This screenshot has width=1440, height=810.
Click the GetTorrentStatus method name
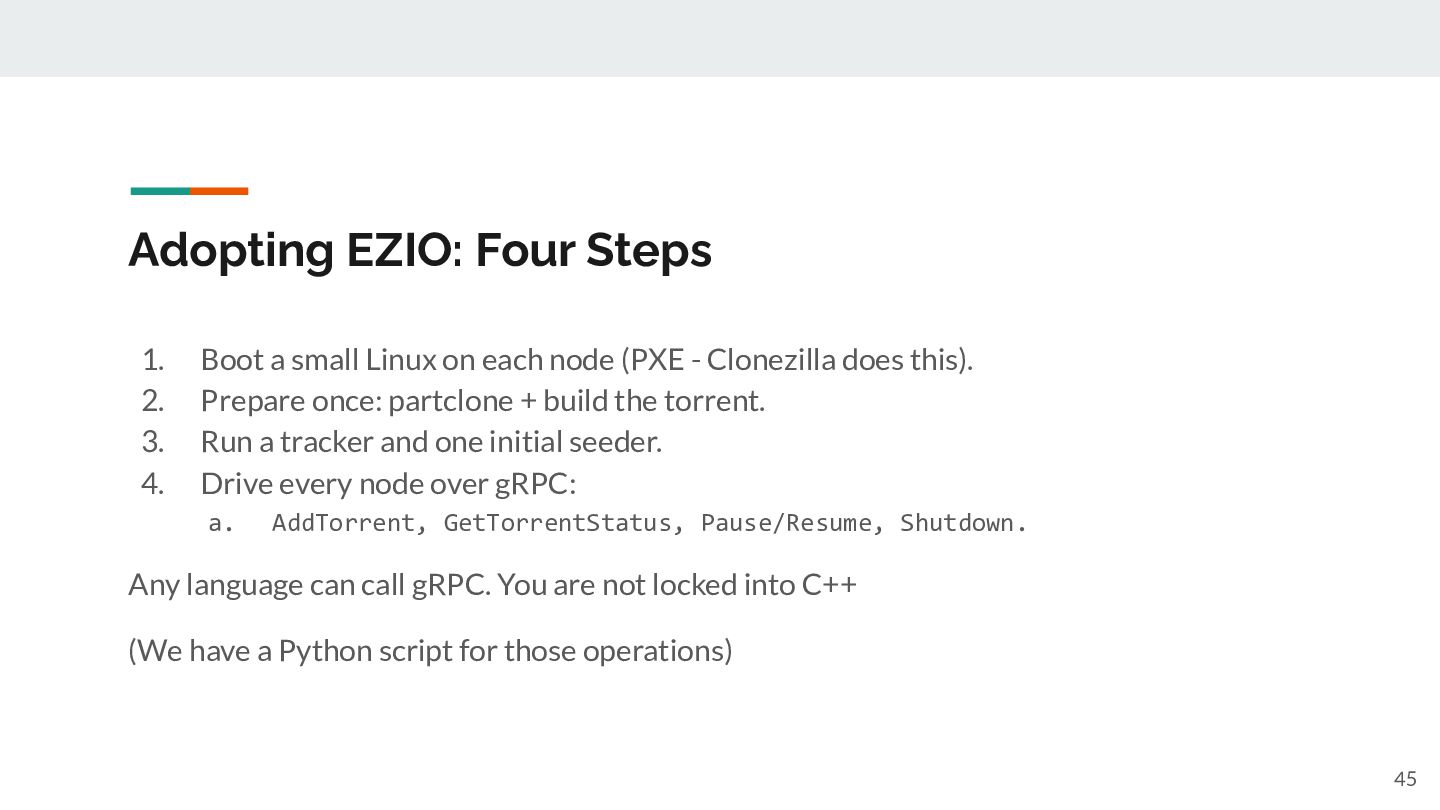coord(557,523)
